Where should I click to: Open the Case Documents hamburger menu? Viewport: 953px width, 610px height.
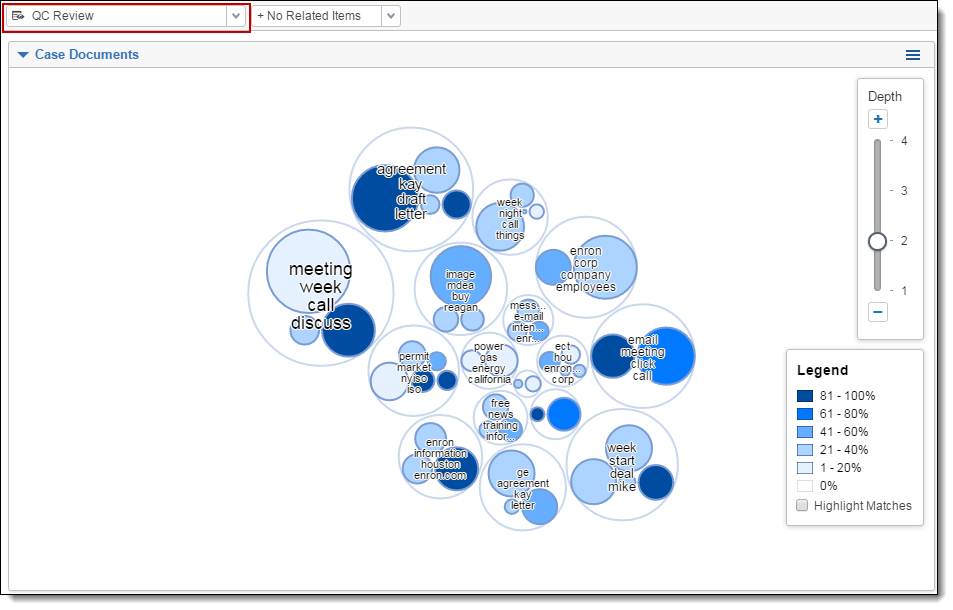(x=912, y=55)
